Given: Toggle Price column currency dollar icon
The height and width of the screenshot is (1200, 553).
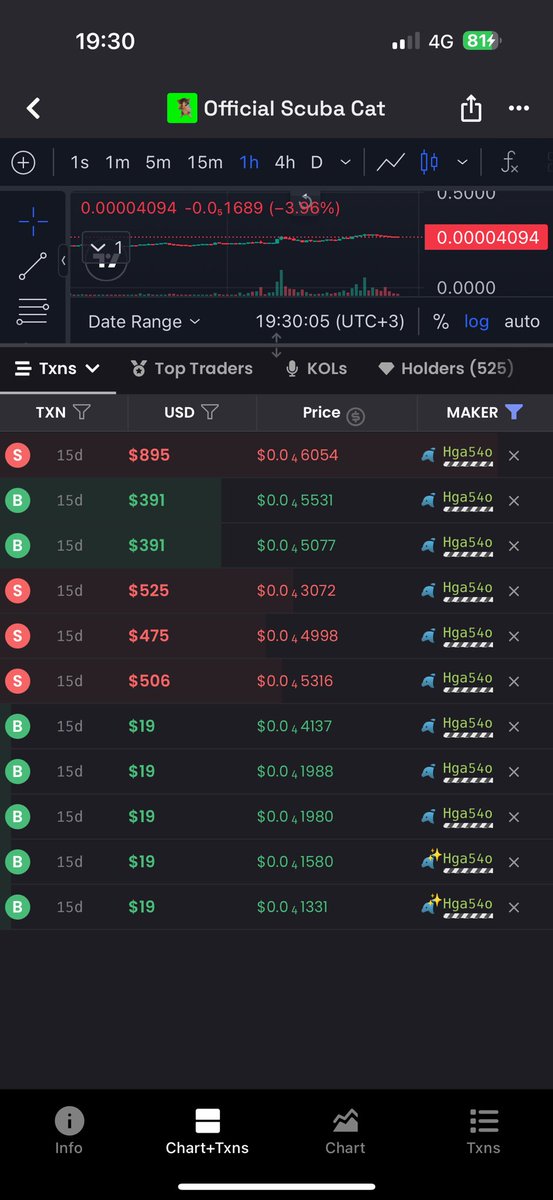Looking at the screenshot, I should [x=355, y=415].
